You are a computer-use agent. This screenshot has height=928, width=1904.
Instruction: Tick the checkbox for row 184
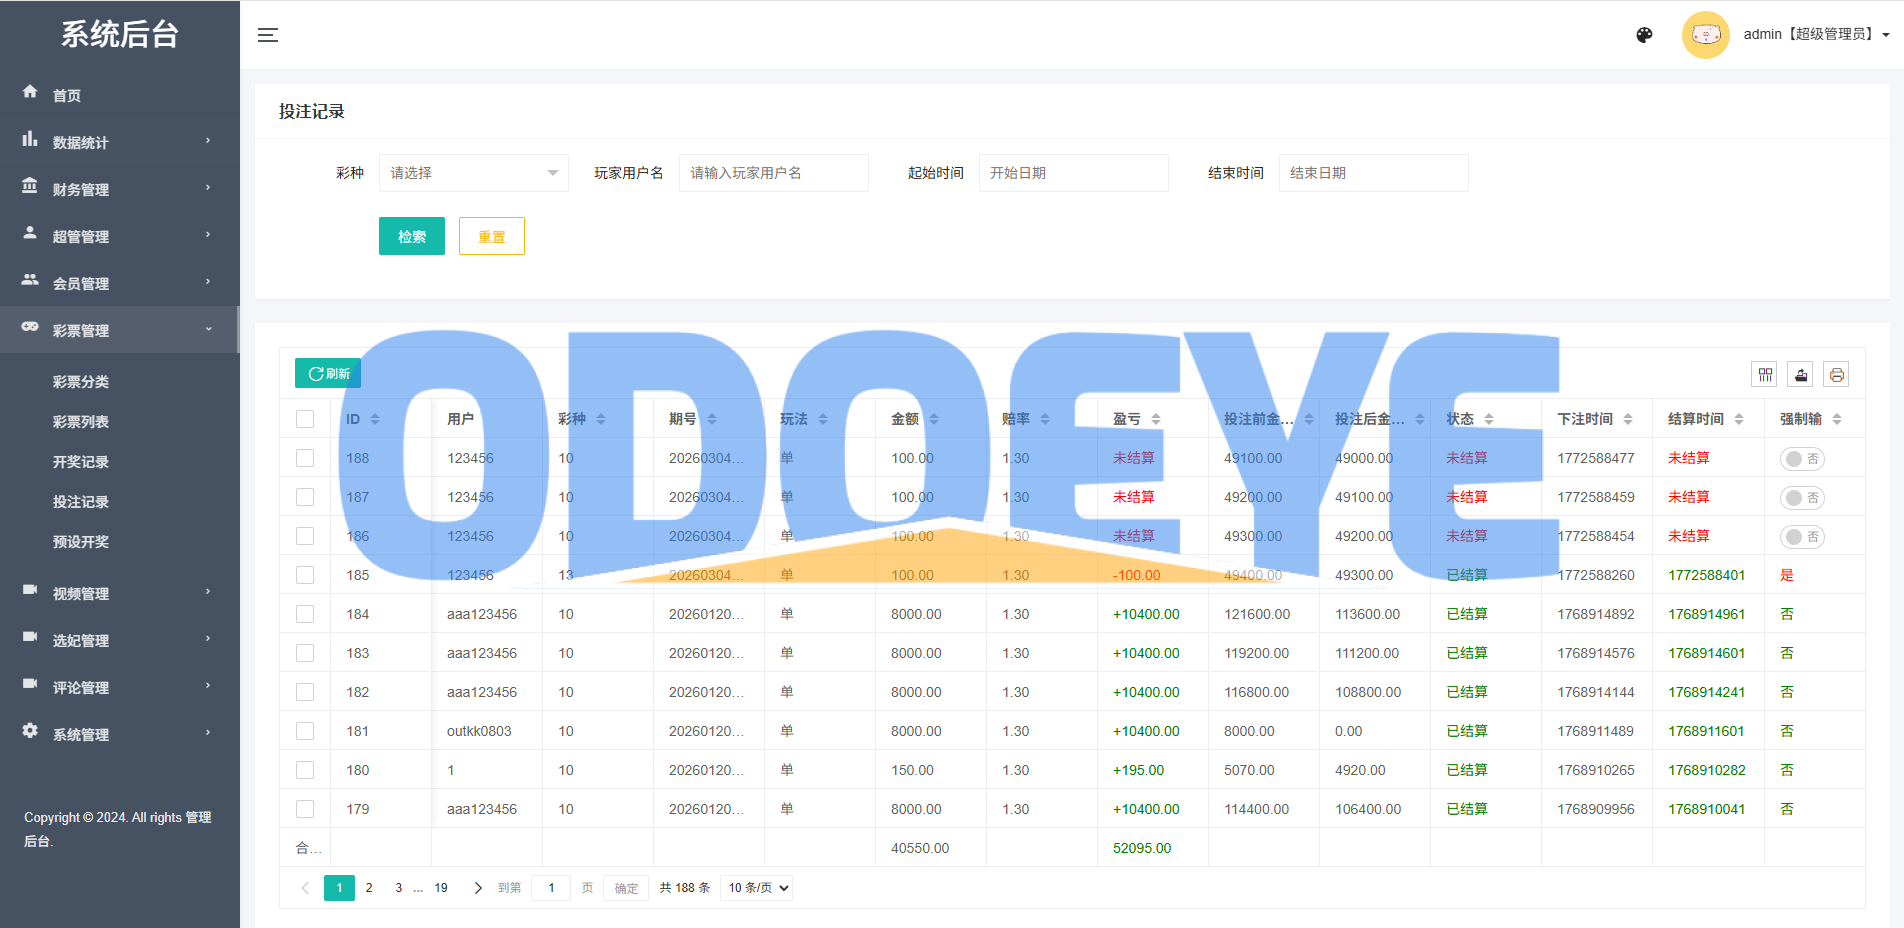(305, 614)
